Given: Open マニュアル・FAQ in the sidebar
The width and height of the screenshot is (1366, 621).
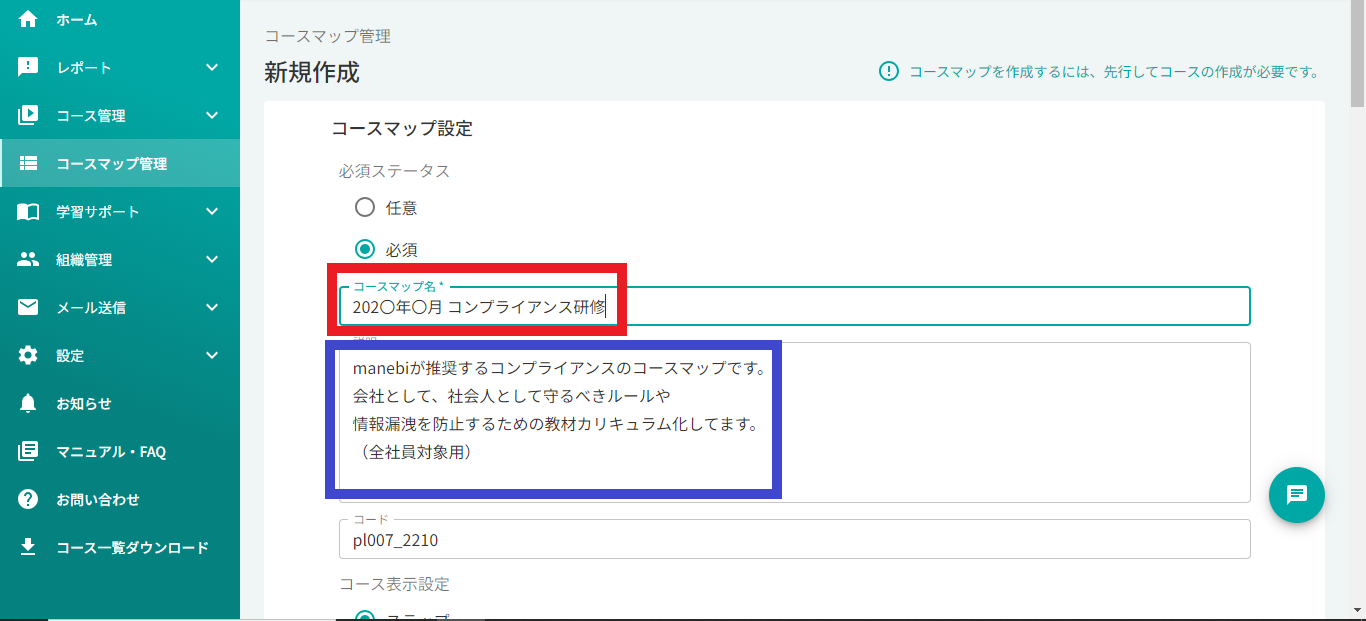Looking at the screenshot, I should (120, 451).
